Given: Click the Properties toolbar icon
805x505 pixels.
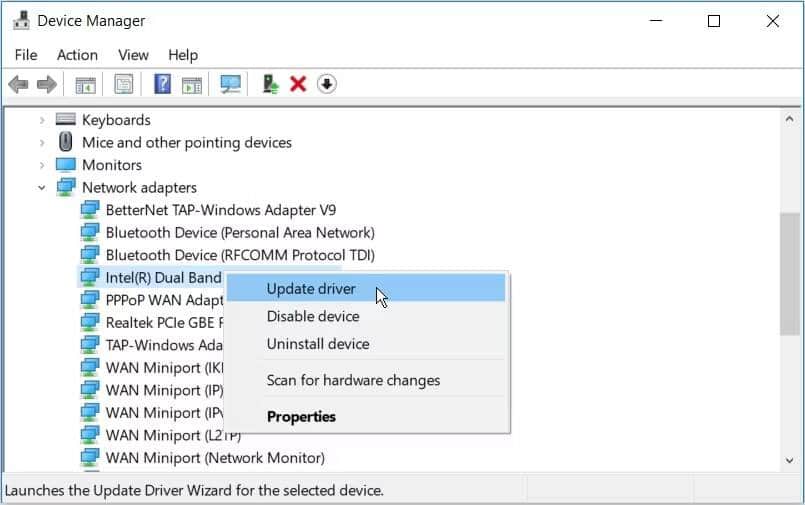Looking at the screenshot, I should pos(123,85).
